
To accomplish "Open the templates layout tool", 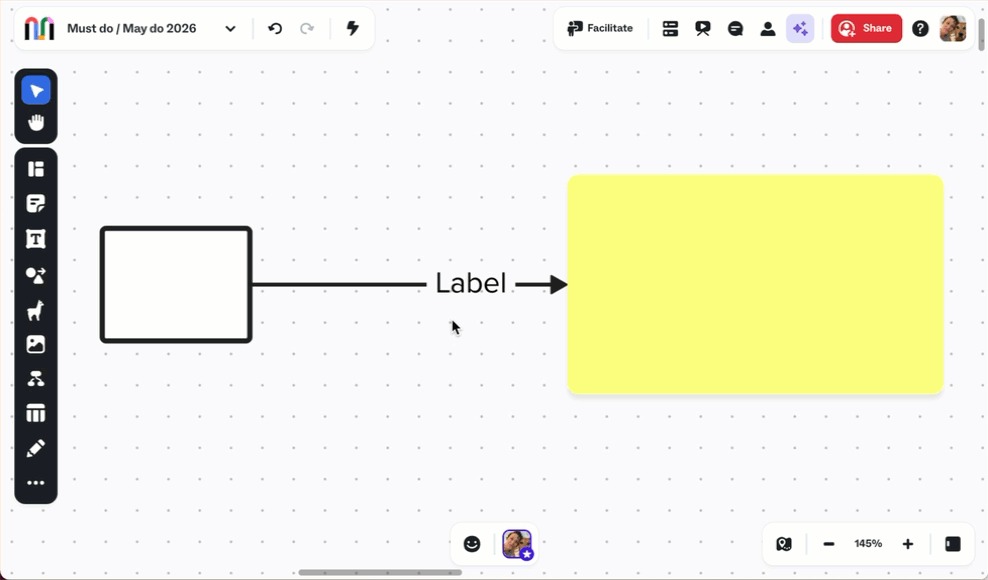I will (36, 169).
